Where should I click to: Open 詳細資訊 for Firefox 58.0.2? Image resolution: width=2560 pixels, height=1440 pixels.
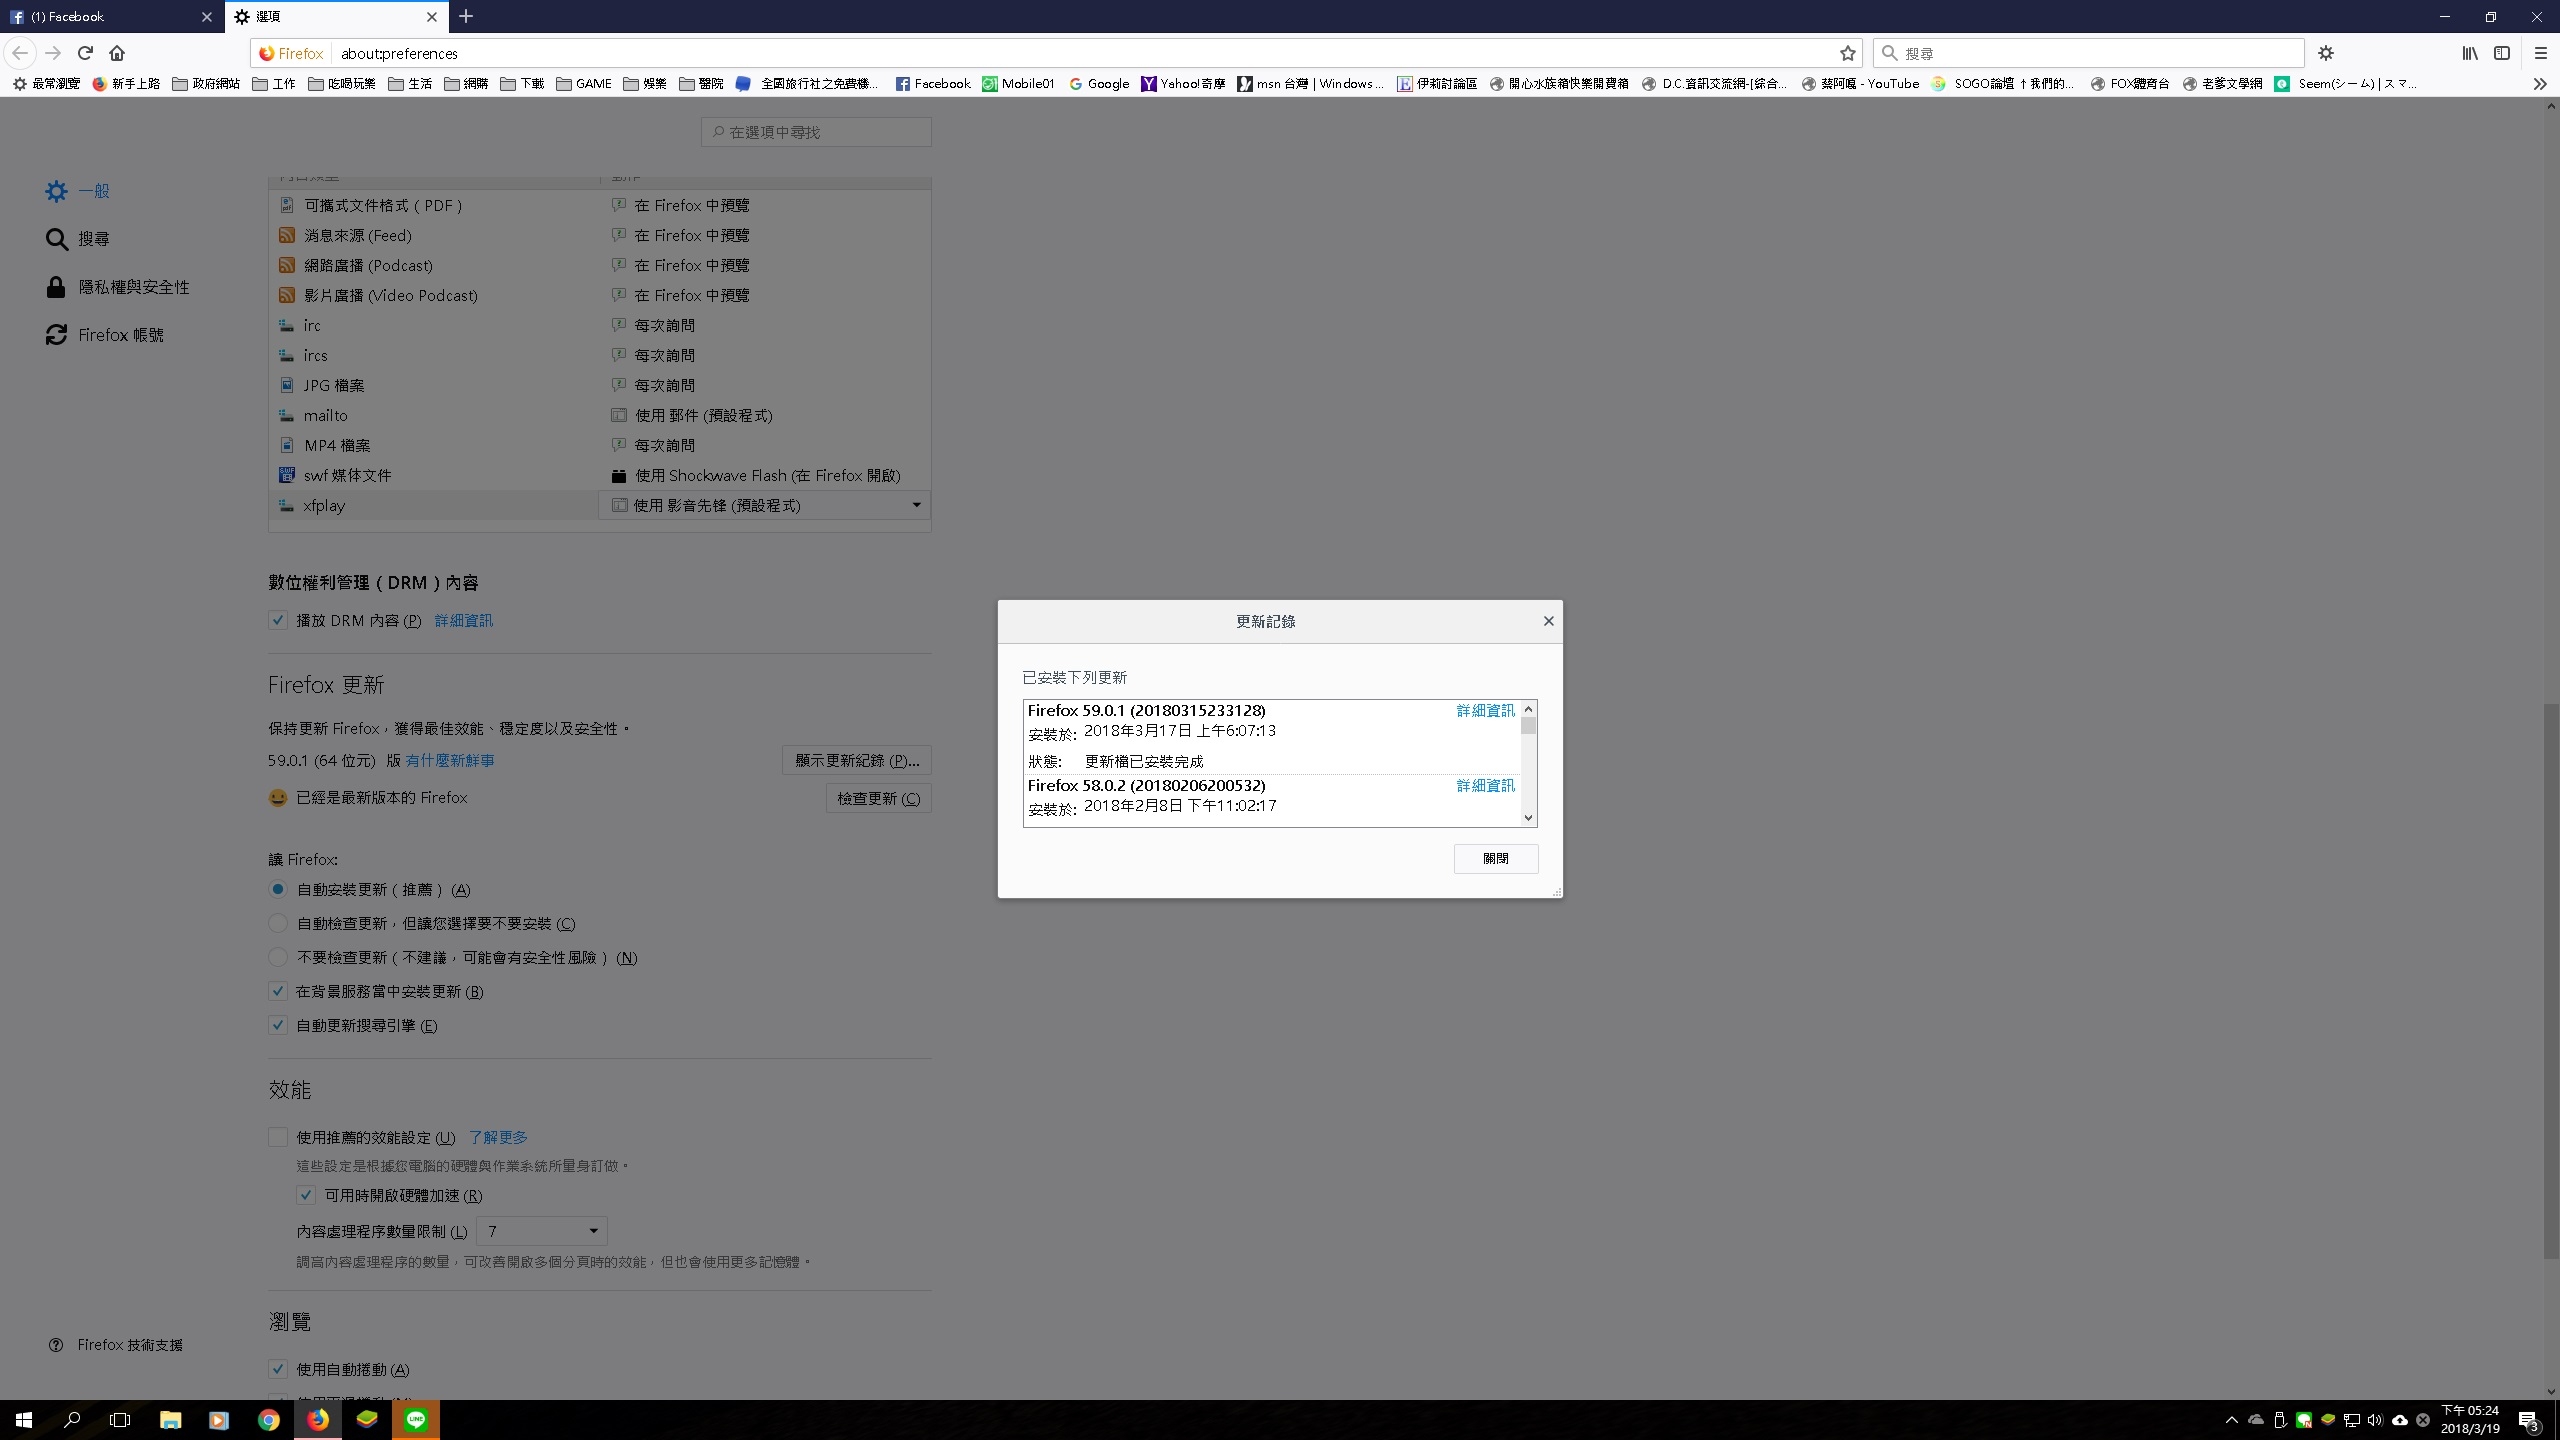pos(1485,785)
